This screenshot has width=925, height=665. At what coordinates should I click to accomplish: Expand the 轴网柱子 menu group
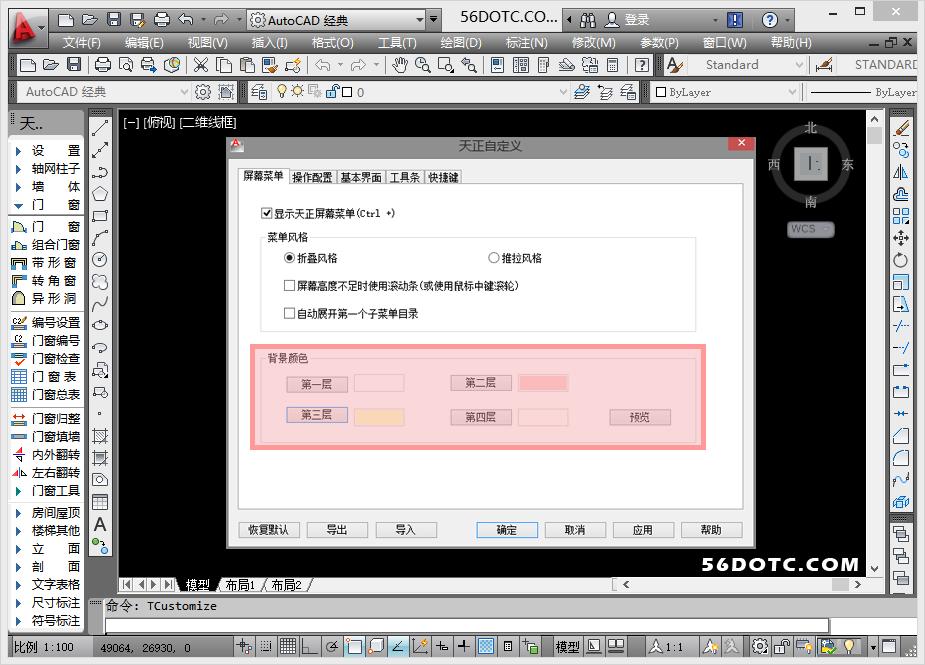45,168
